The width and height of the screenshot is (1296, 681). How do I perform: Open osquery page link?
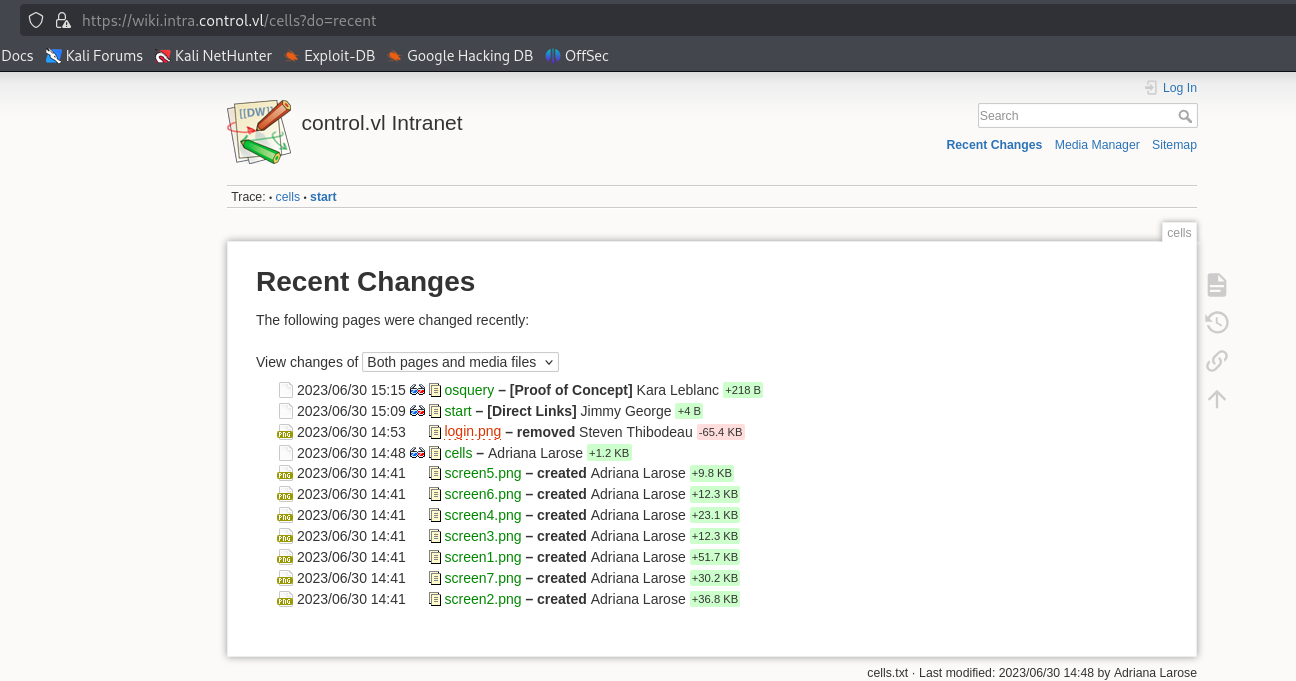point(469,390)
